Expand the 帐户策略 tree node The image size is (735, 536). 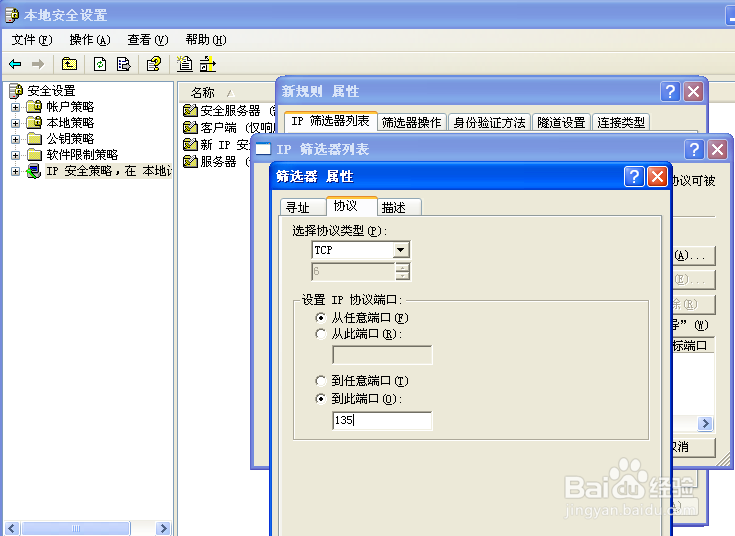coord(15,107)
